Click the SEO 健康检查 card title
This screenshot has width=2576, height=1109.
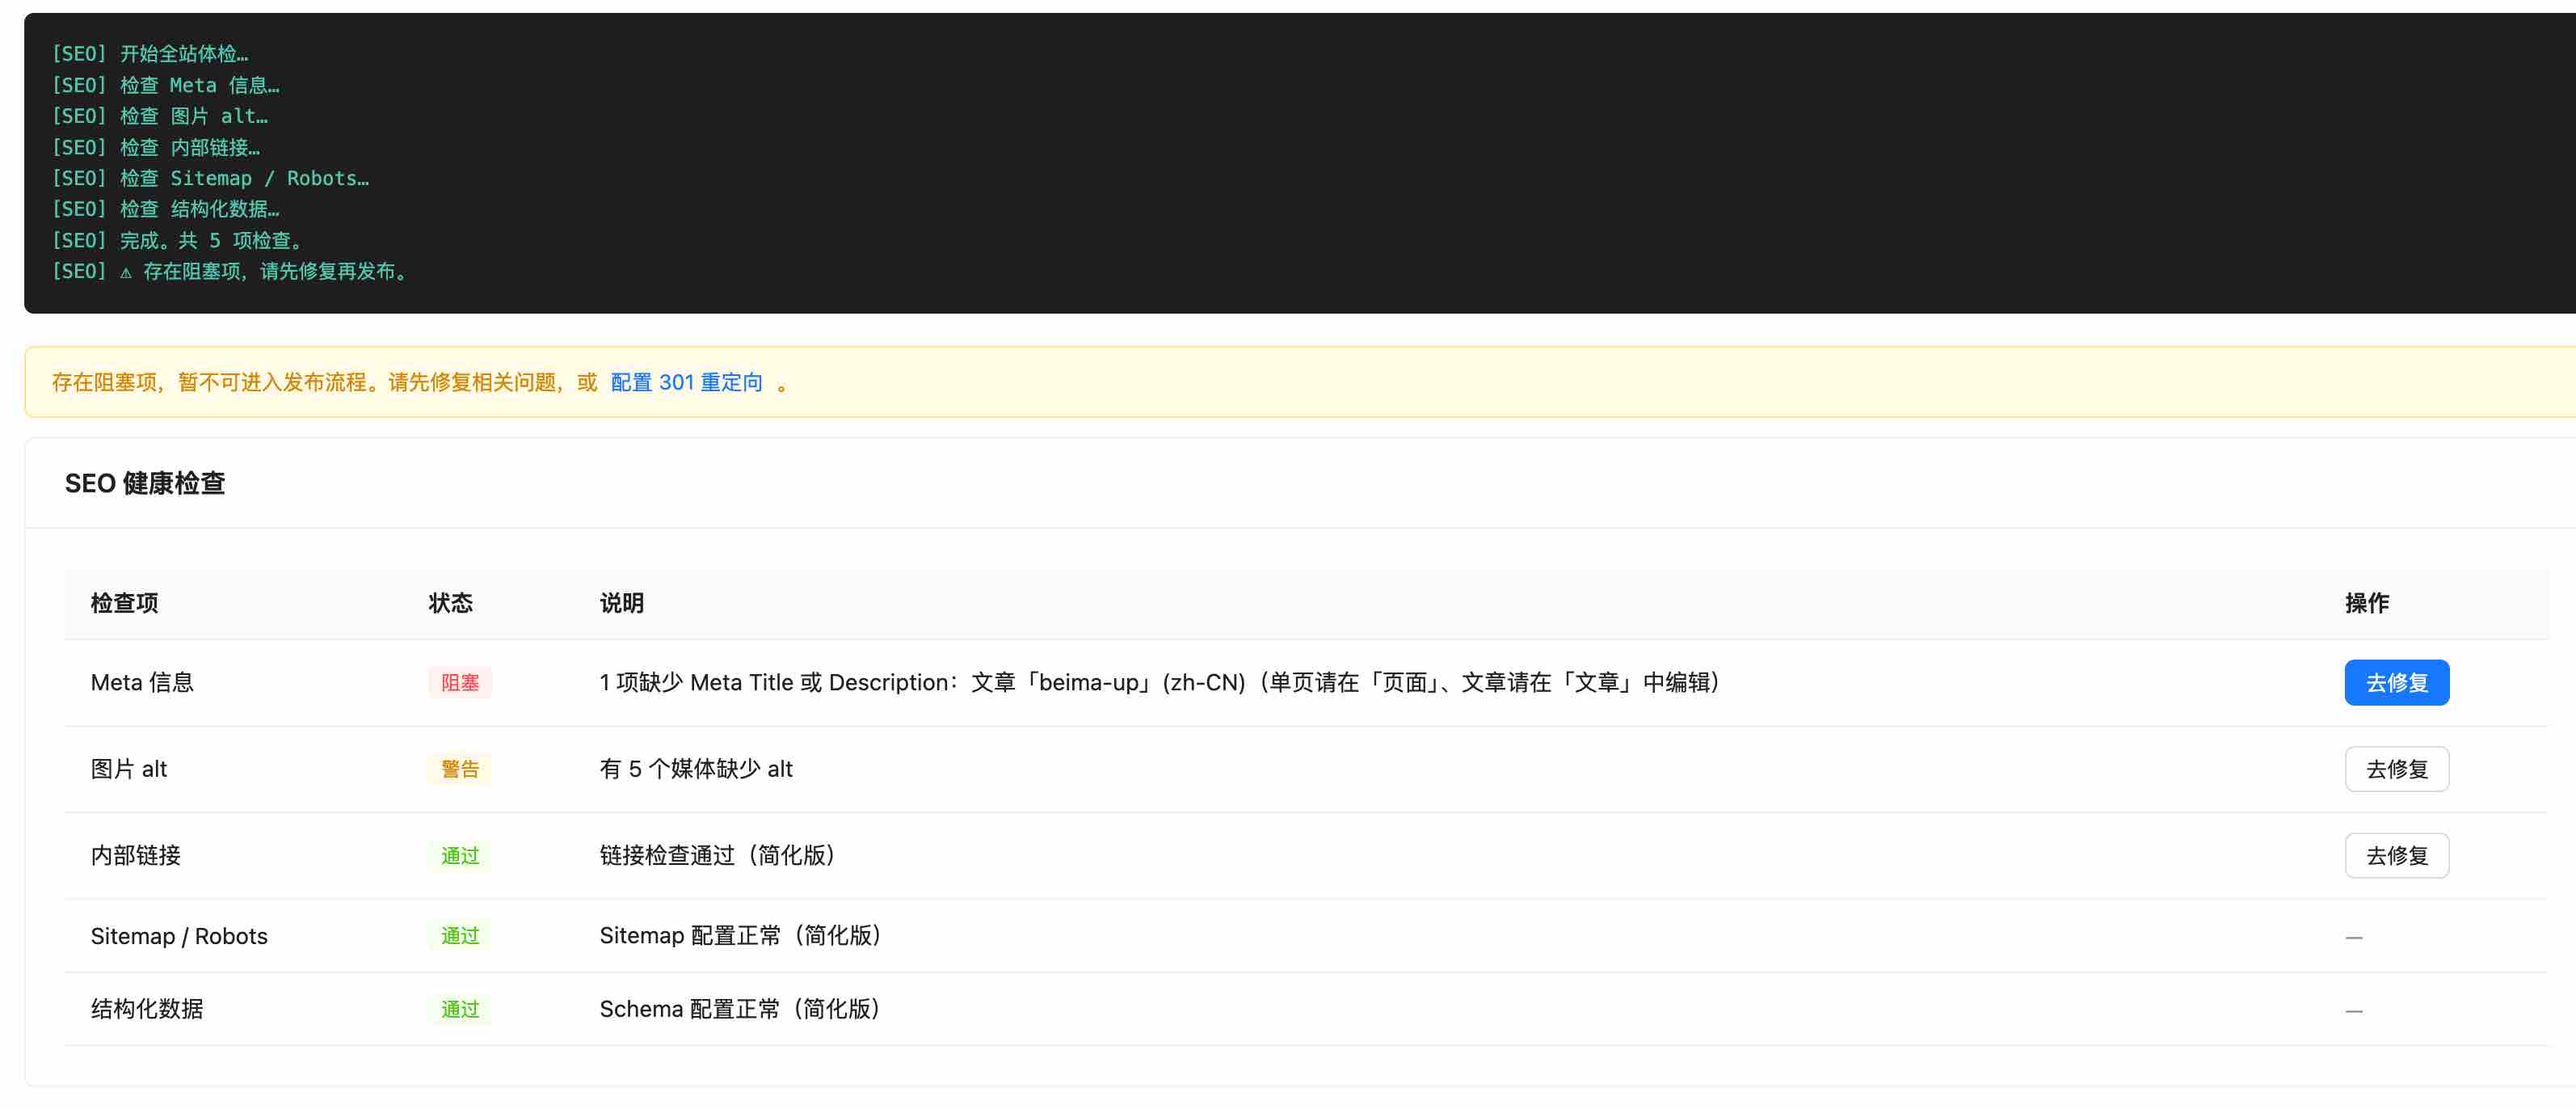coord(145,483)
